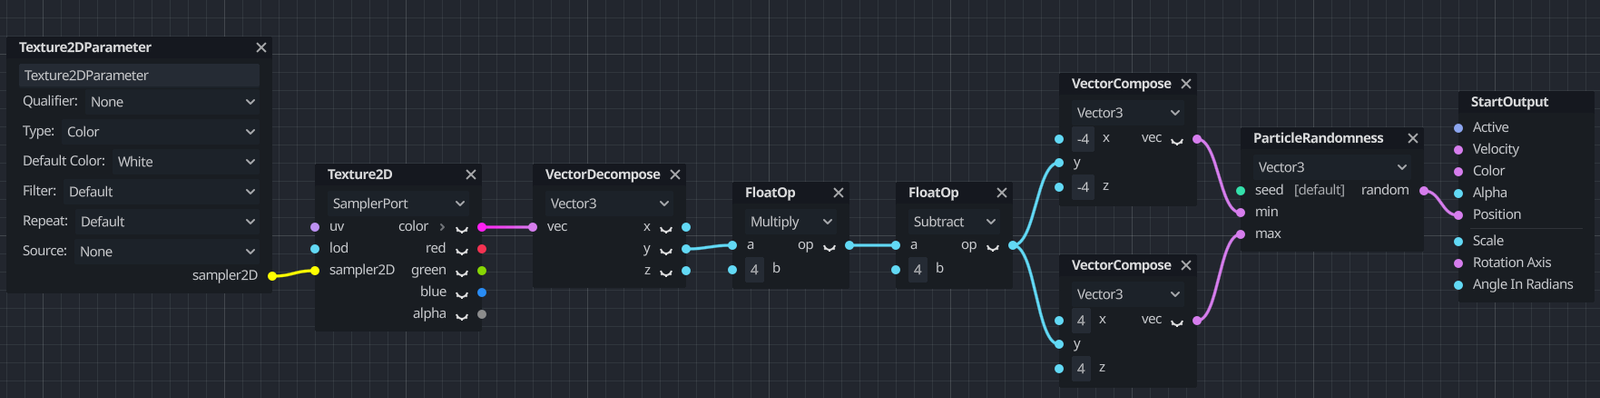
Task: Open the Repeat dropdown
Action: coord(167,222)
